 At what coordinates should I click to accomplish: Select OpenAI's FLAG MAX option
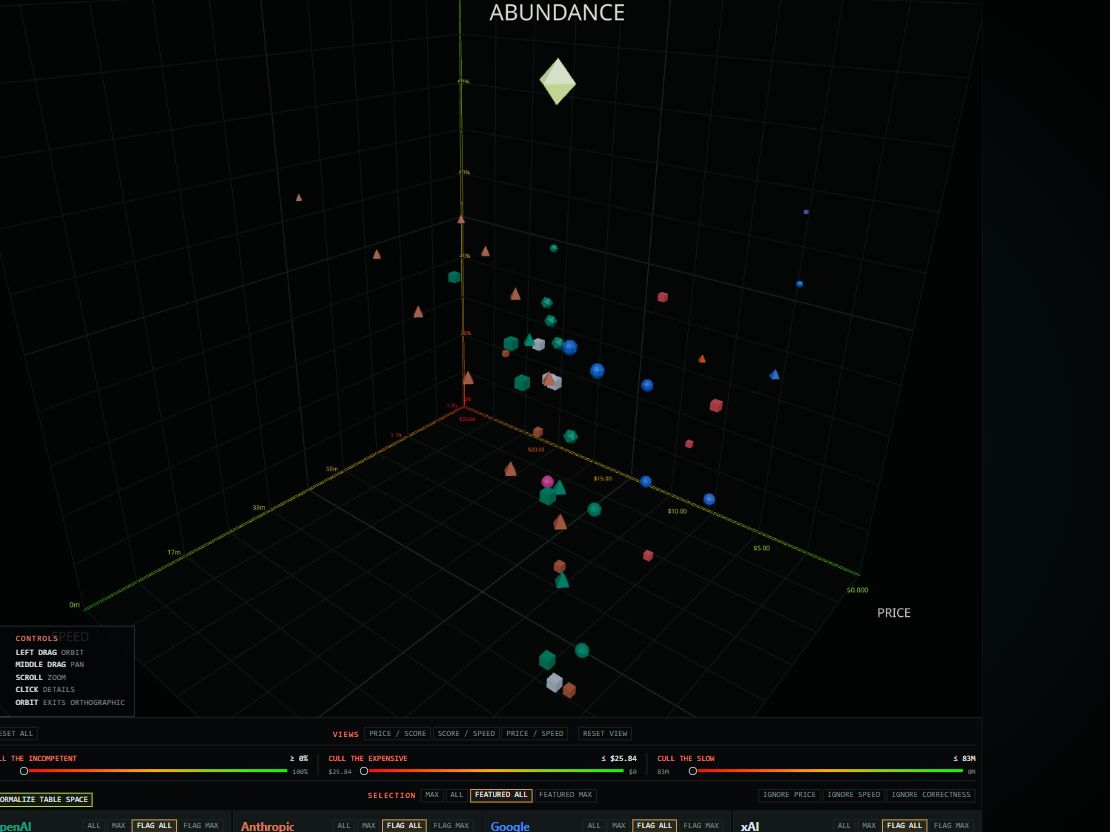[x=201, y=826]
